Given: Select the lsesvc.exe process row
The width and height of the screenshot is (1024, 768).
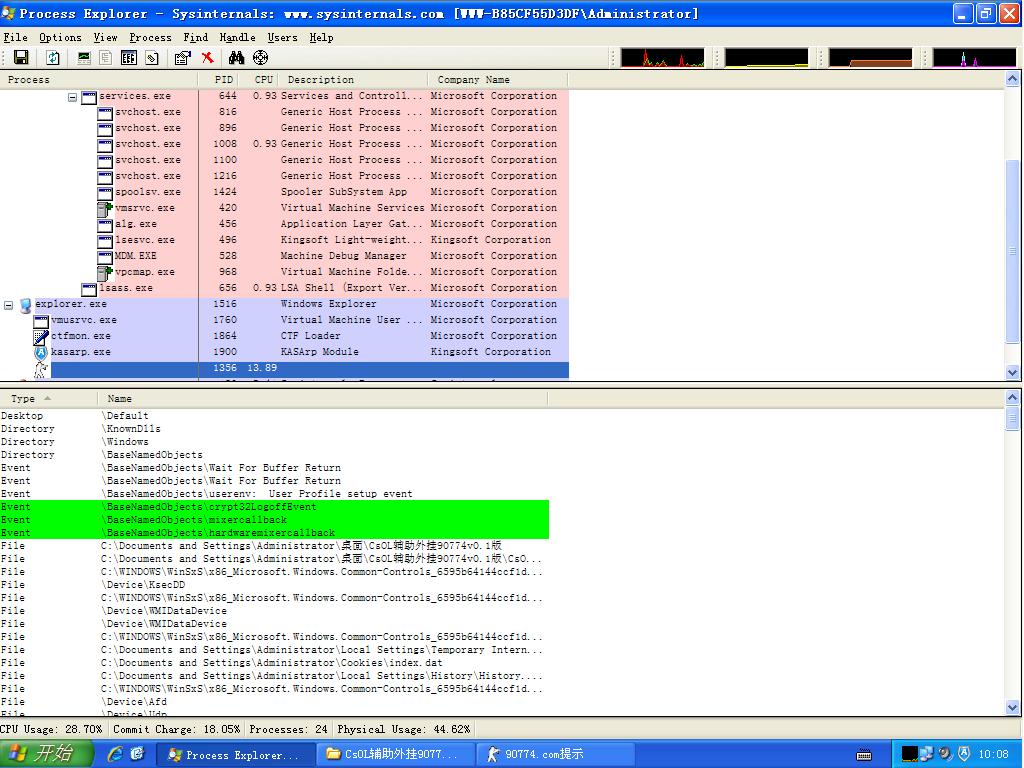Looking at the screenshot, I should 332,240.
